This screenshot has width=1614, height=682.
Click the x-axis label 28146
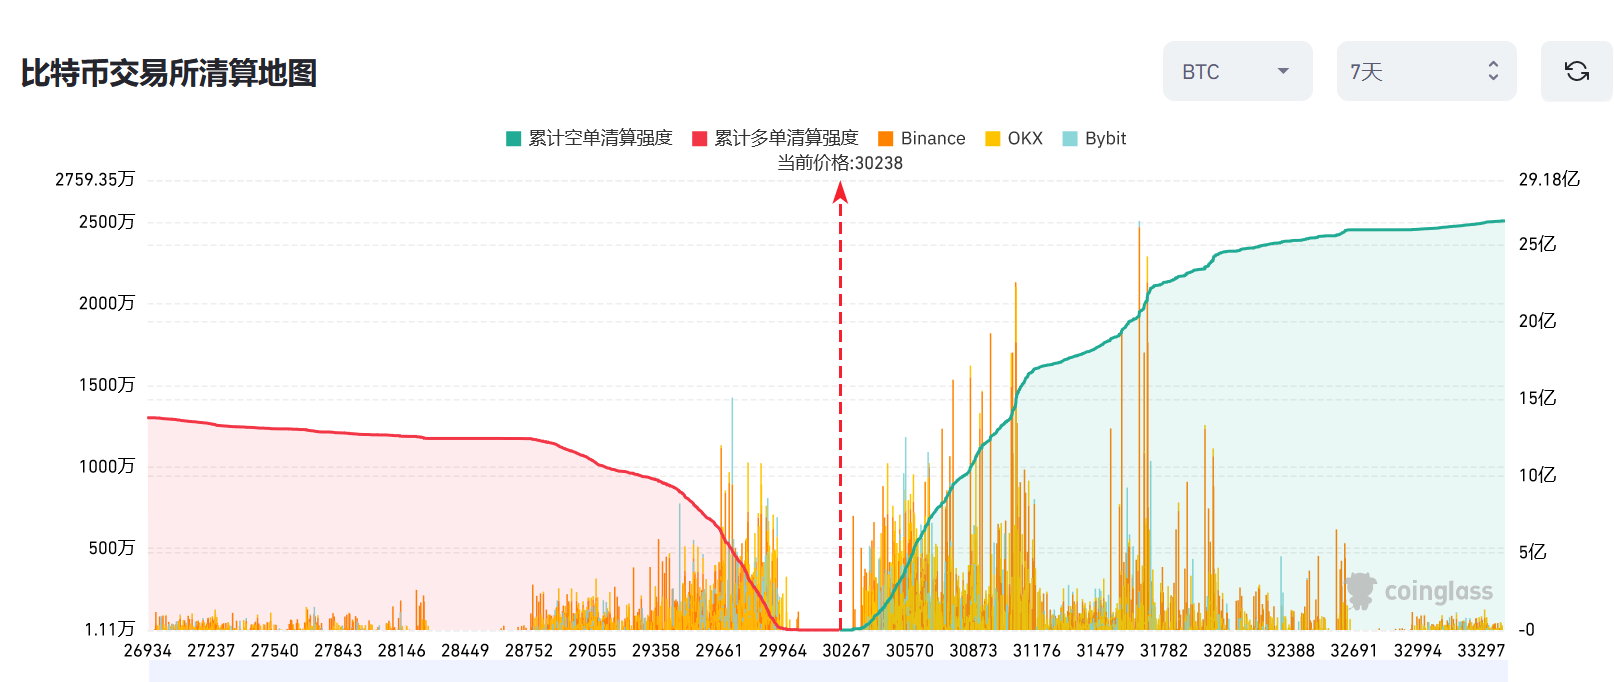coord(402,650)
